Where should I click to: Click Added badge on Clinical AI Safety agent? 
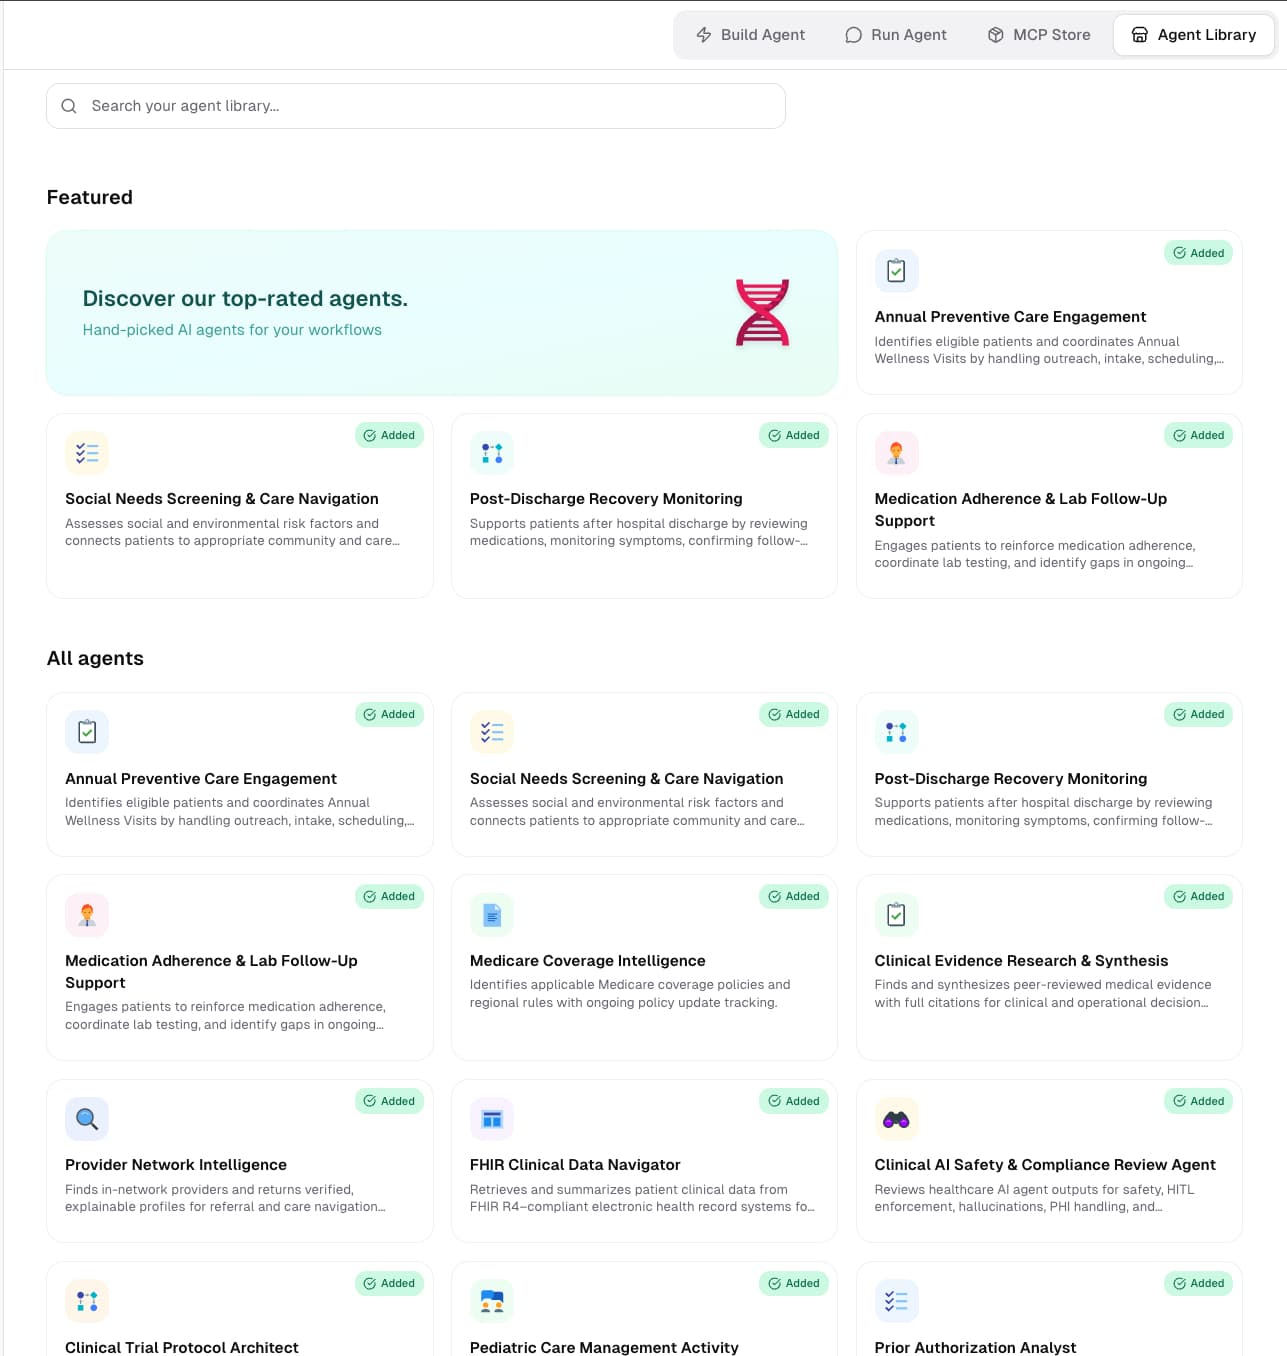click(1198, 1101)
